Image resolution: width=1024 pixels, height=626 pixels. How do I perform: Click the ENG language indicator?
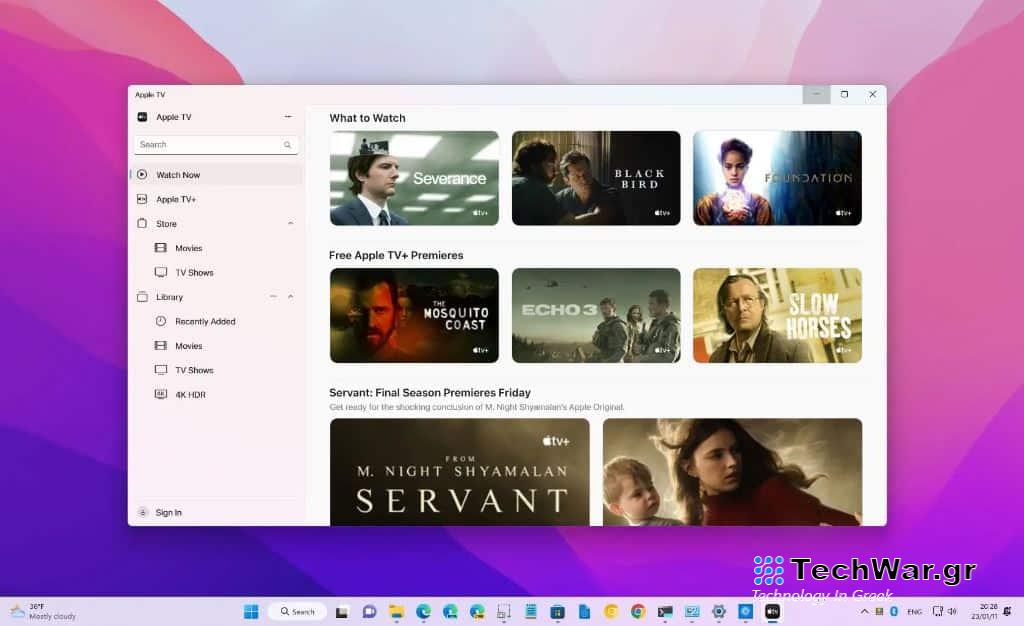tap(913, 611)
